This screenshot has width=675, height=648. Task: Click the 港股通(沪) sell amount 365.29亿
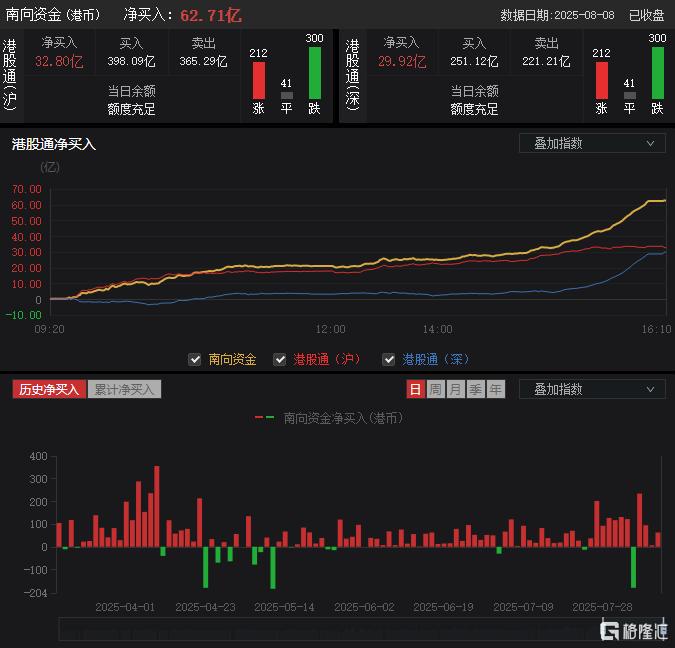point(203,61)
